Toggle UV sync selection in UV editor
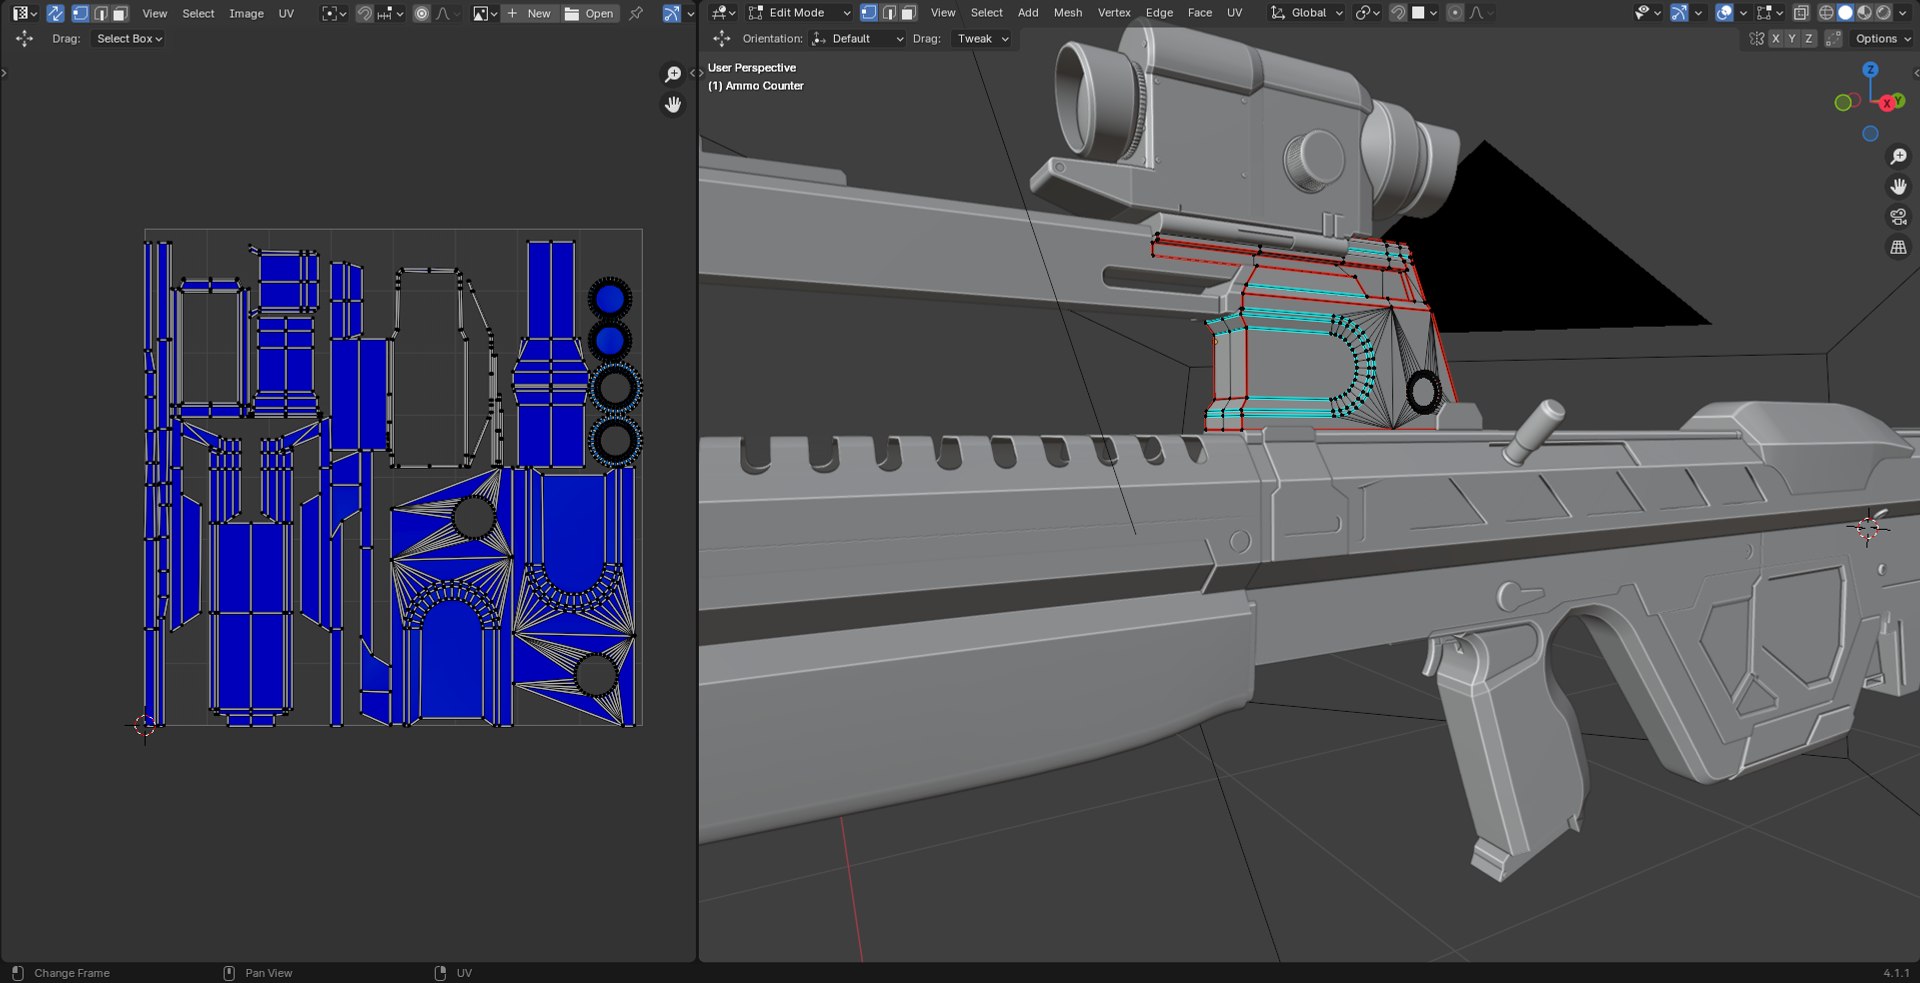Image resolution: width=1920 pixels, height=983 pixels. (x=55, y=13)
